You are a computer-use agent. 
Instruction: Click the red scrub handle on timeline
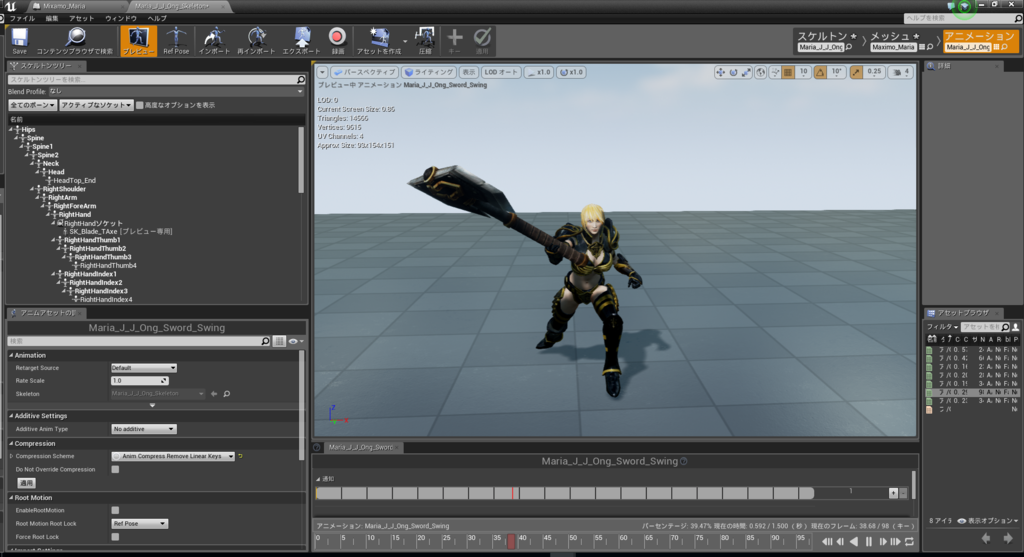click(x=511, y=541)
